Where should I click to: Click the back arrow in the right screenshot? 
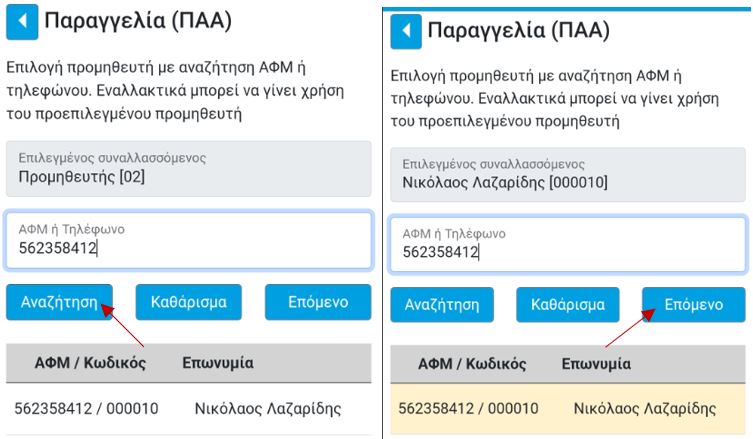405,31
